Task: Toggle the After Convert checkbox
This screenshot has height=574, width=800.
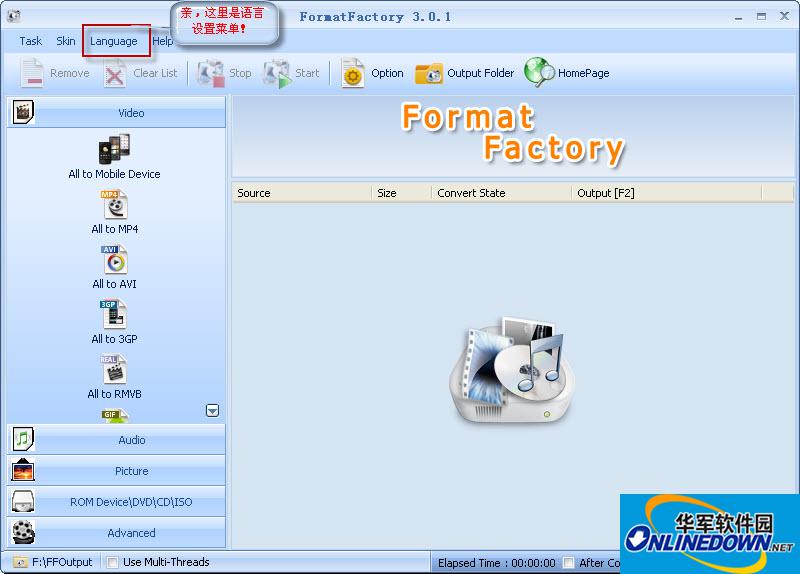Action: point(568,563)
